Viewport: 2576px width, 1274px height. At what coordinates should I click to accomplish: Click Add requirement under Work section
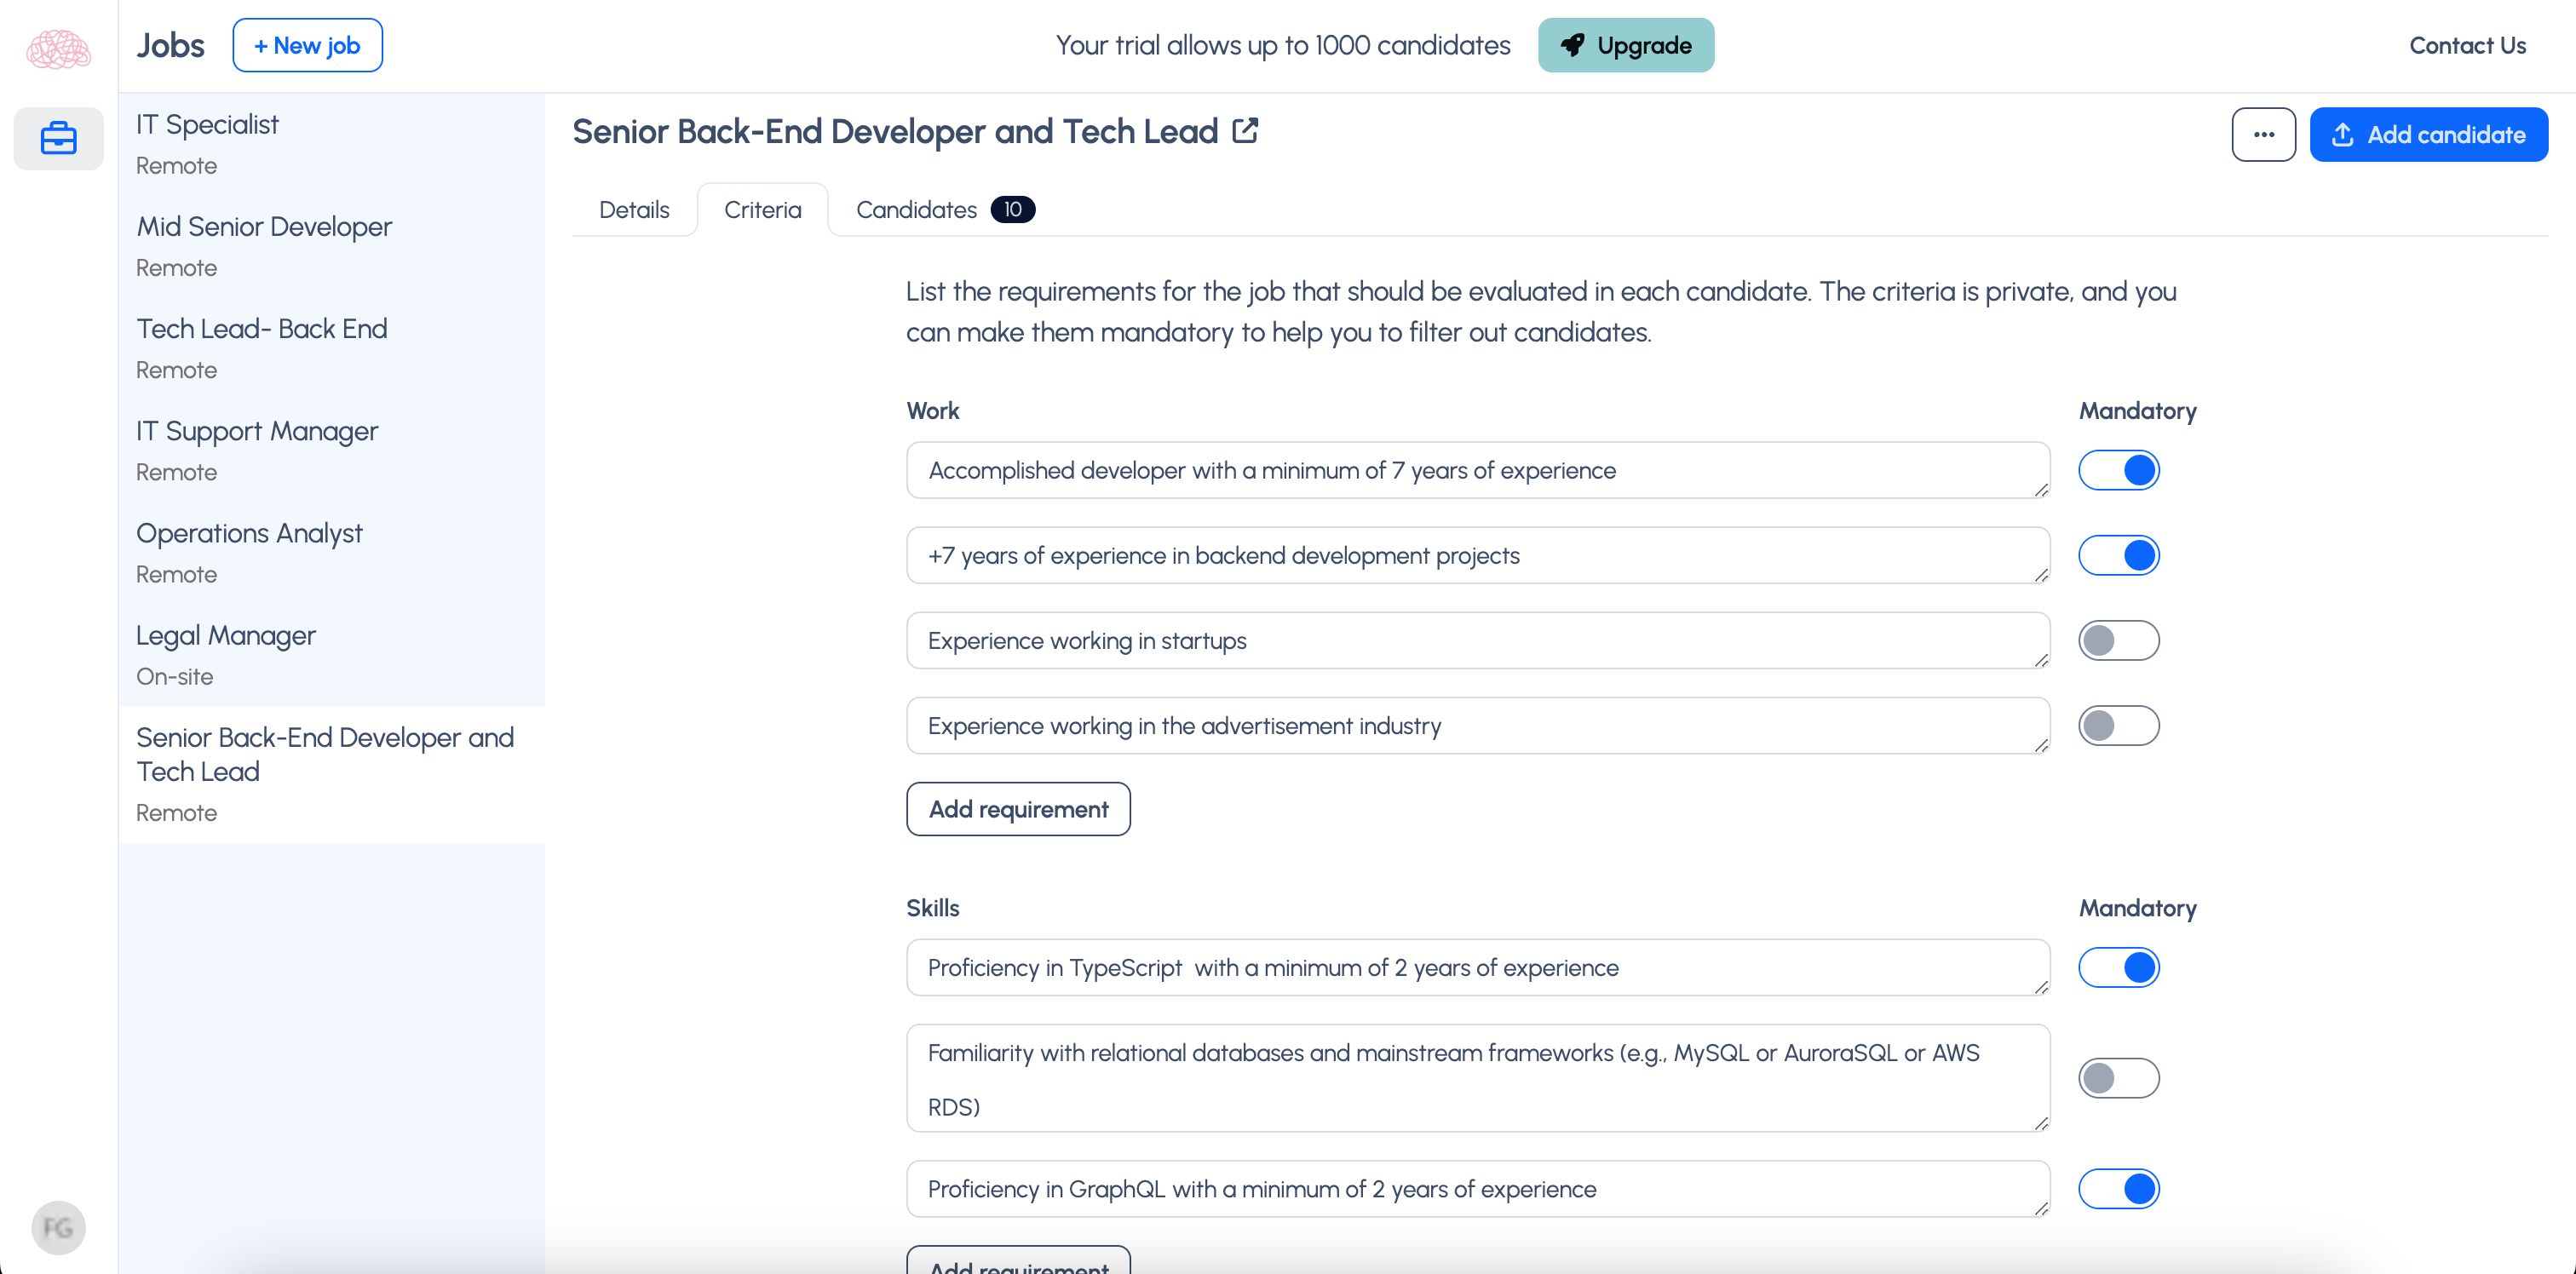point(1018,808)
